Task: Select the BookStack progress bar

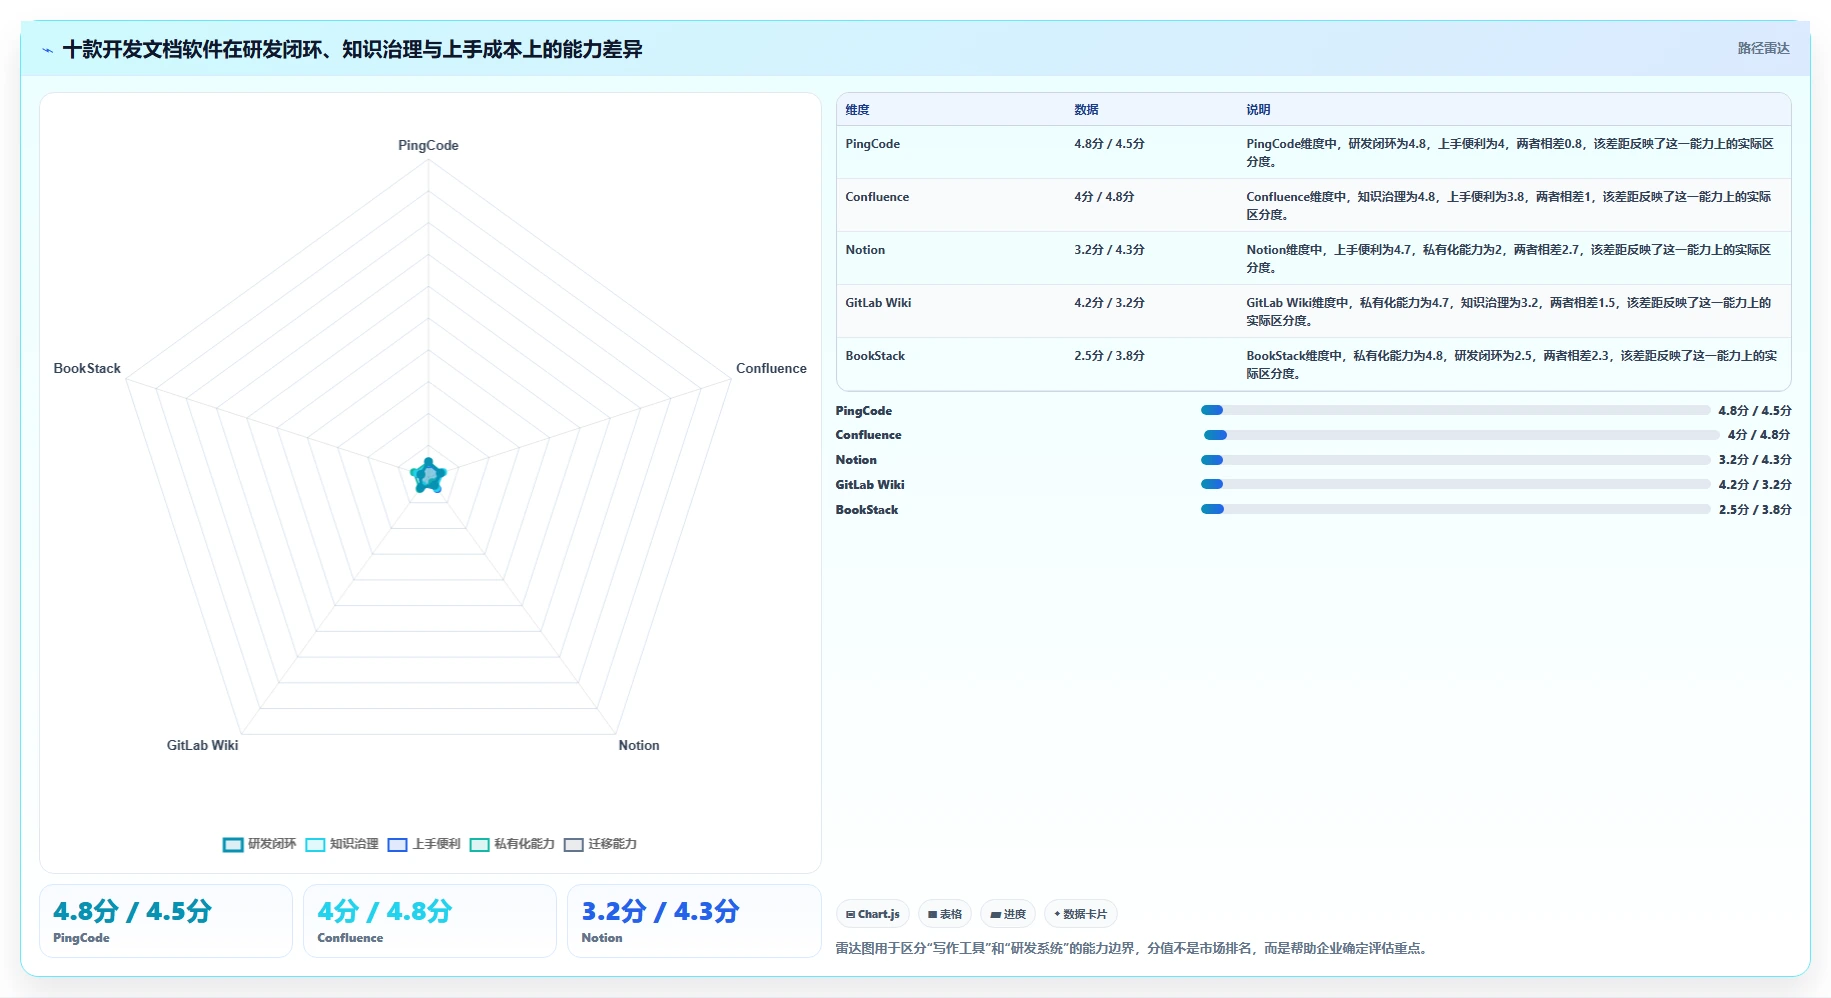Action: [x=1455, y=509]
